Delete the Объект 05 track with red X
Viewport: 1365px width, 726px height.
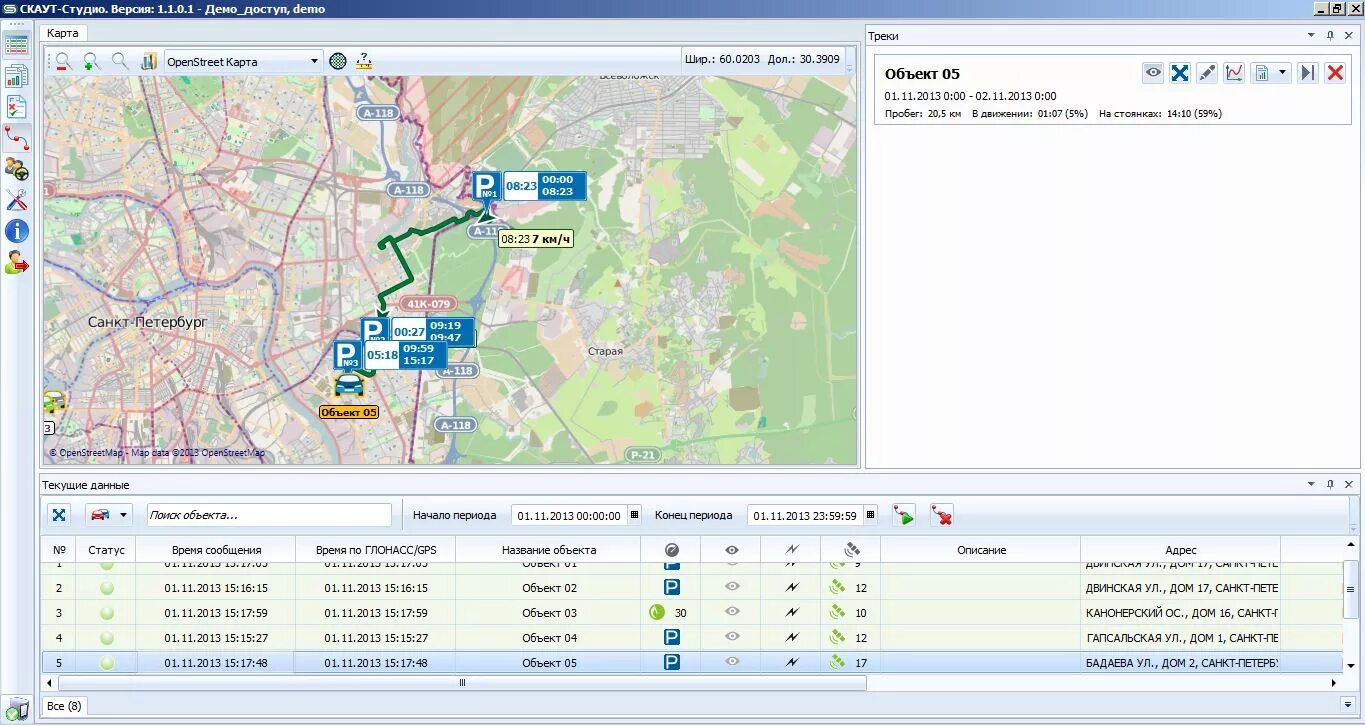point(1335,73)
